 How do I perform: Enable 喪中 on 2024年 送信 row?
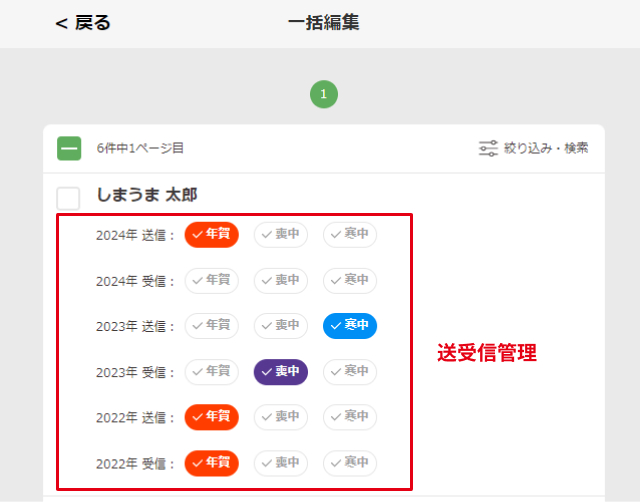[x=281, y=235]
